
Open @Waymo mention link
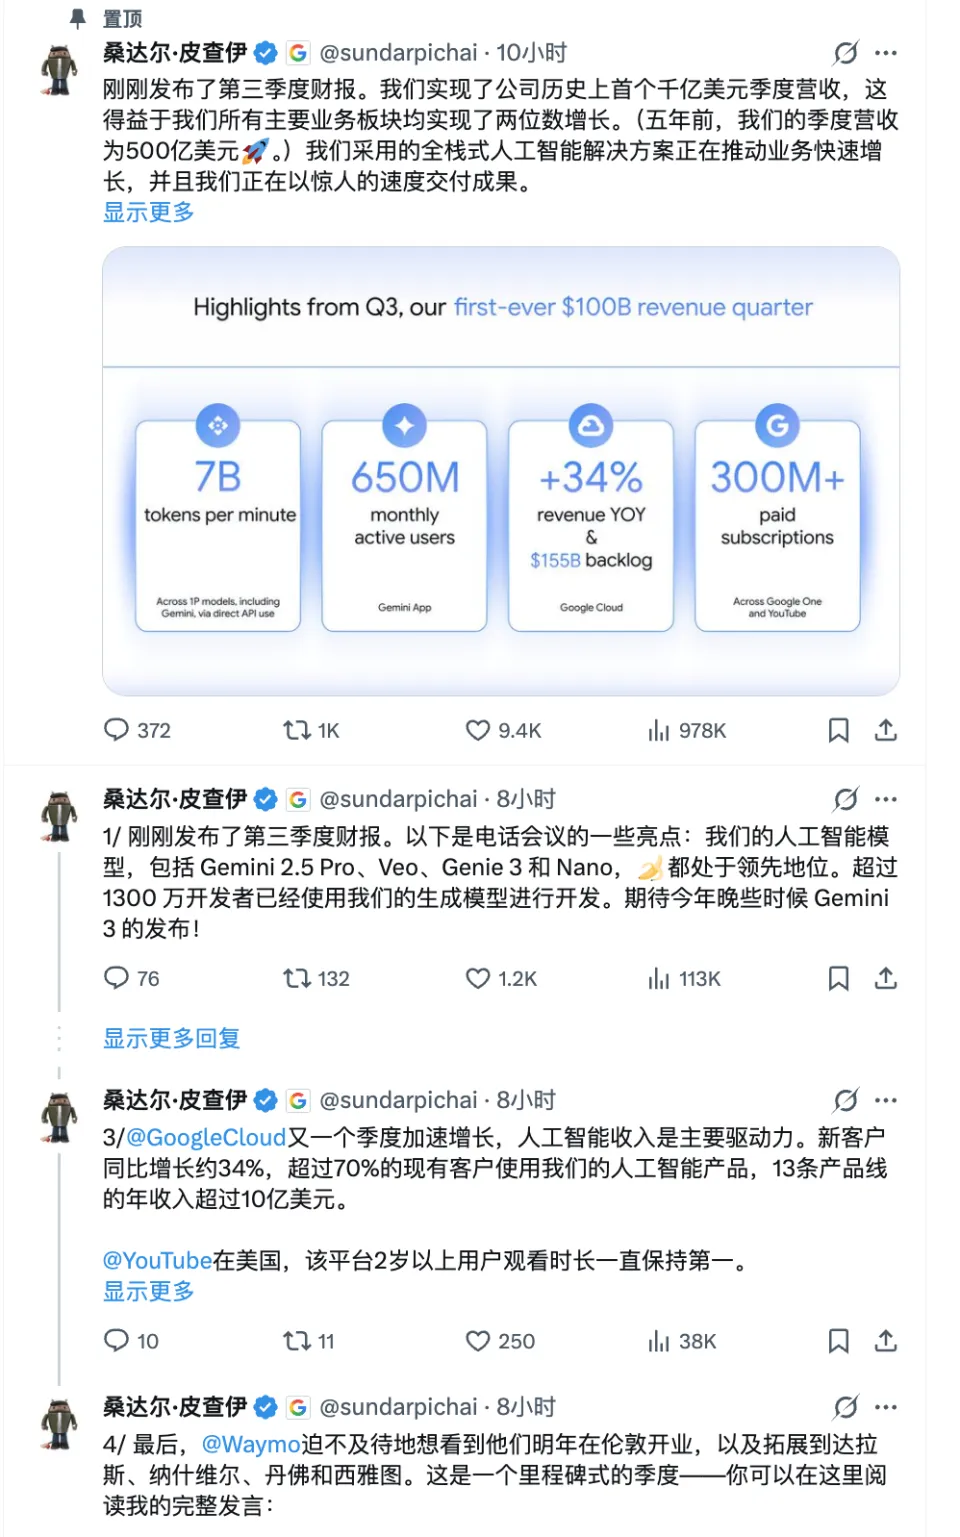point(251,1445)
